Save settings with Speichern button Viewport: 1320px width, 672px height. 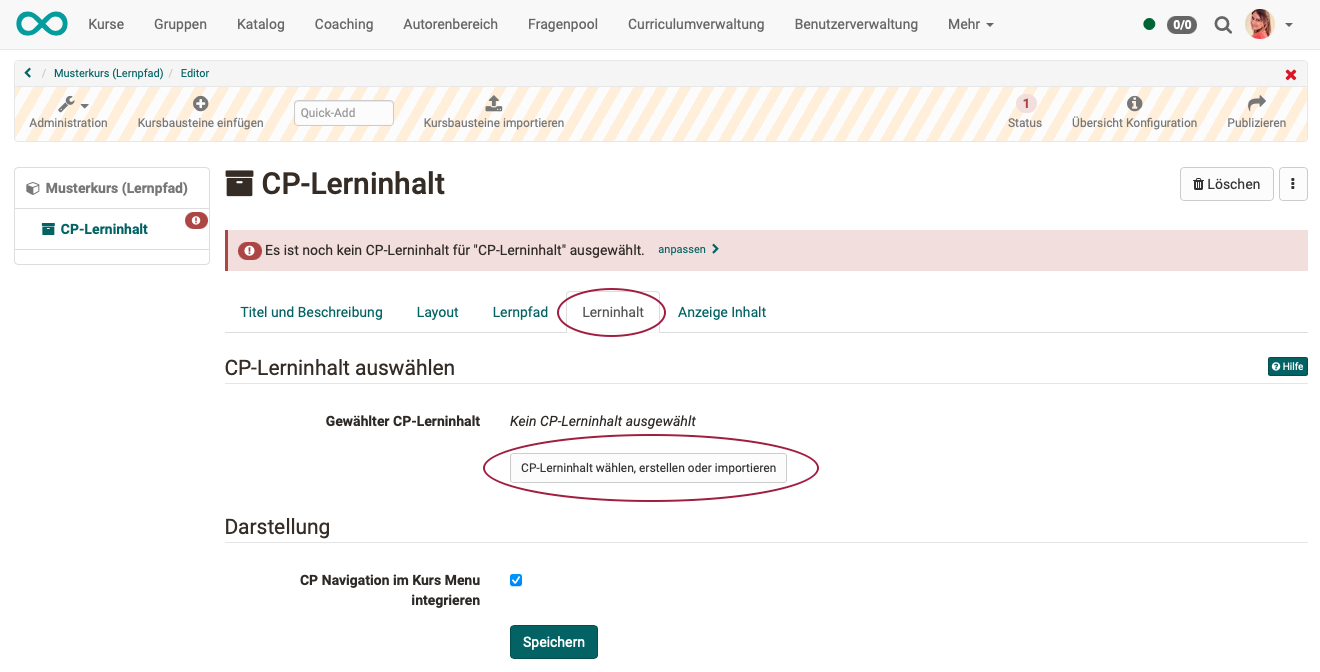coord(553,641)
